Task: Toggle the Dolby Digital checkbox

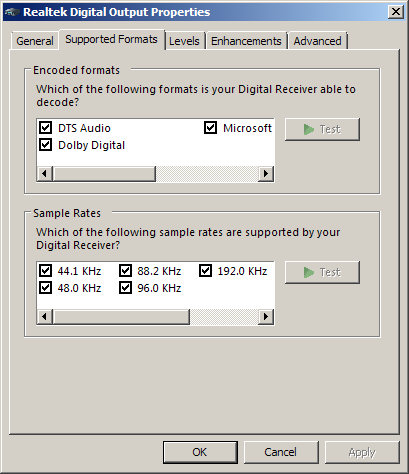Action: pos(45,145)
